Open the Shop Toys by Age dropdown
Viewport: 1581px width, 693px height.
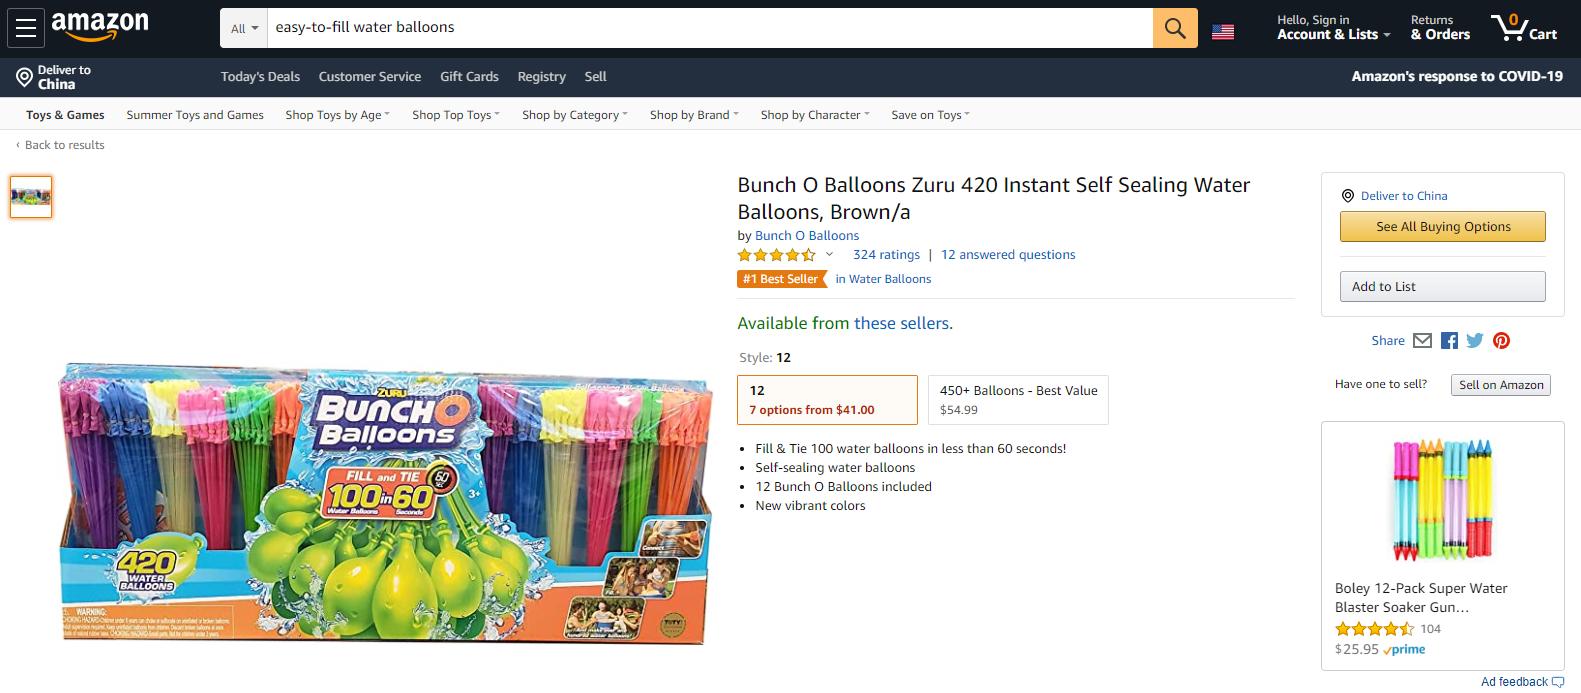337,114
